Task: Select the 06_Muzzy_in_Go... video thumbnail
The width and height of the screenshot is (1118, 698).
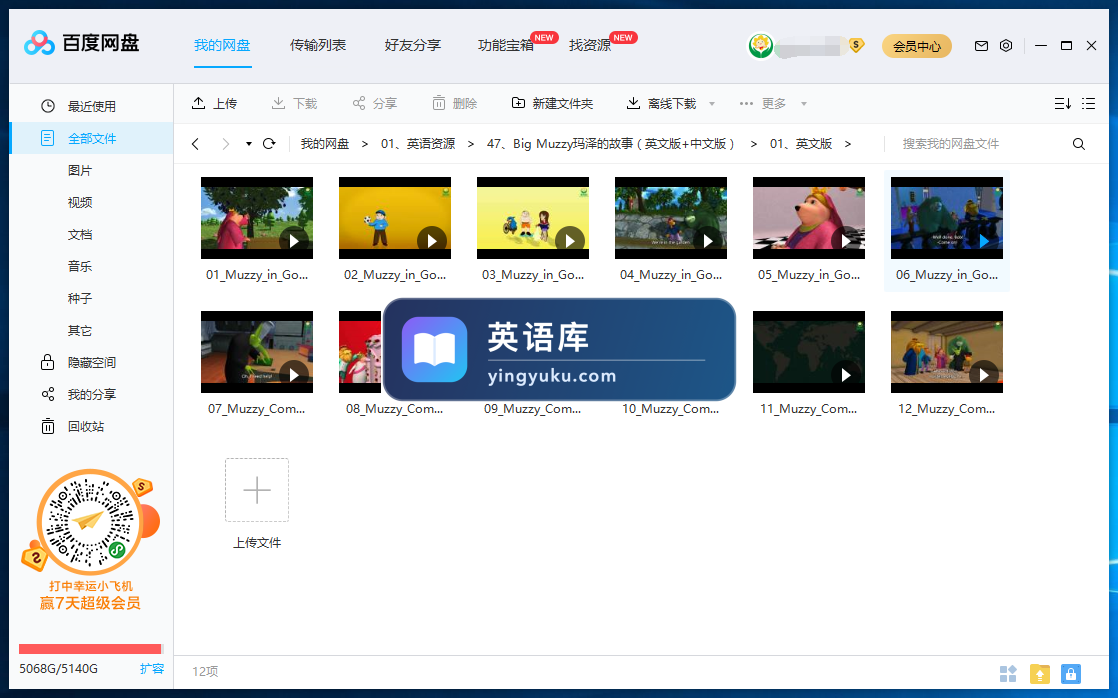Action: point(947,218)
